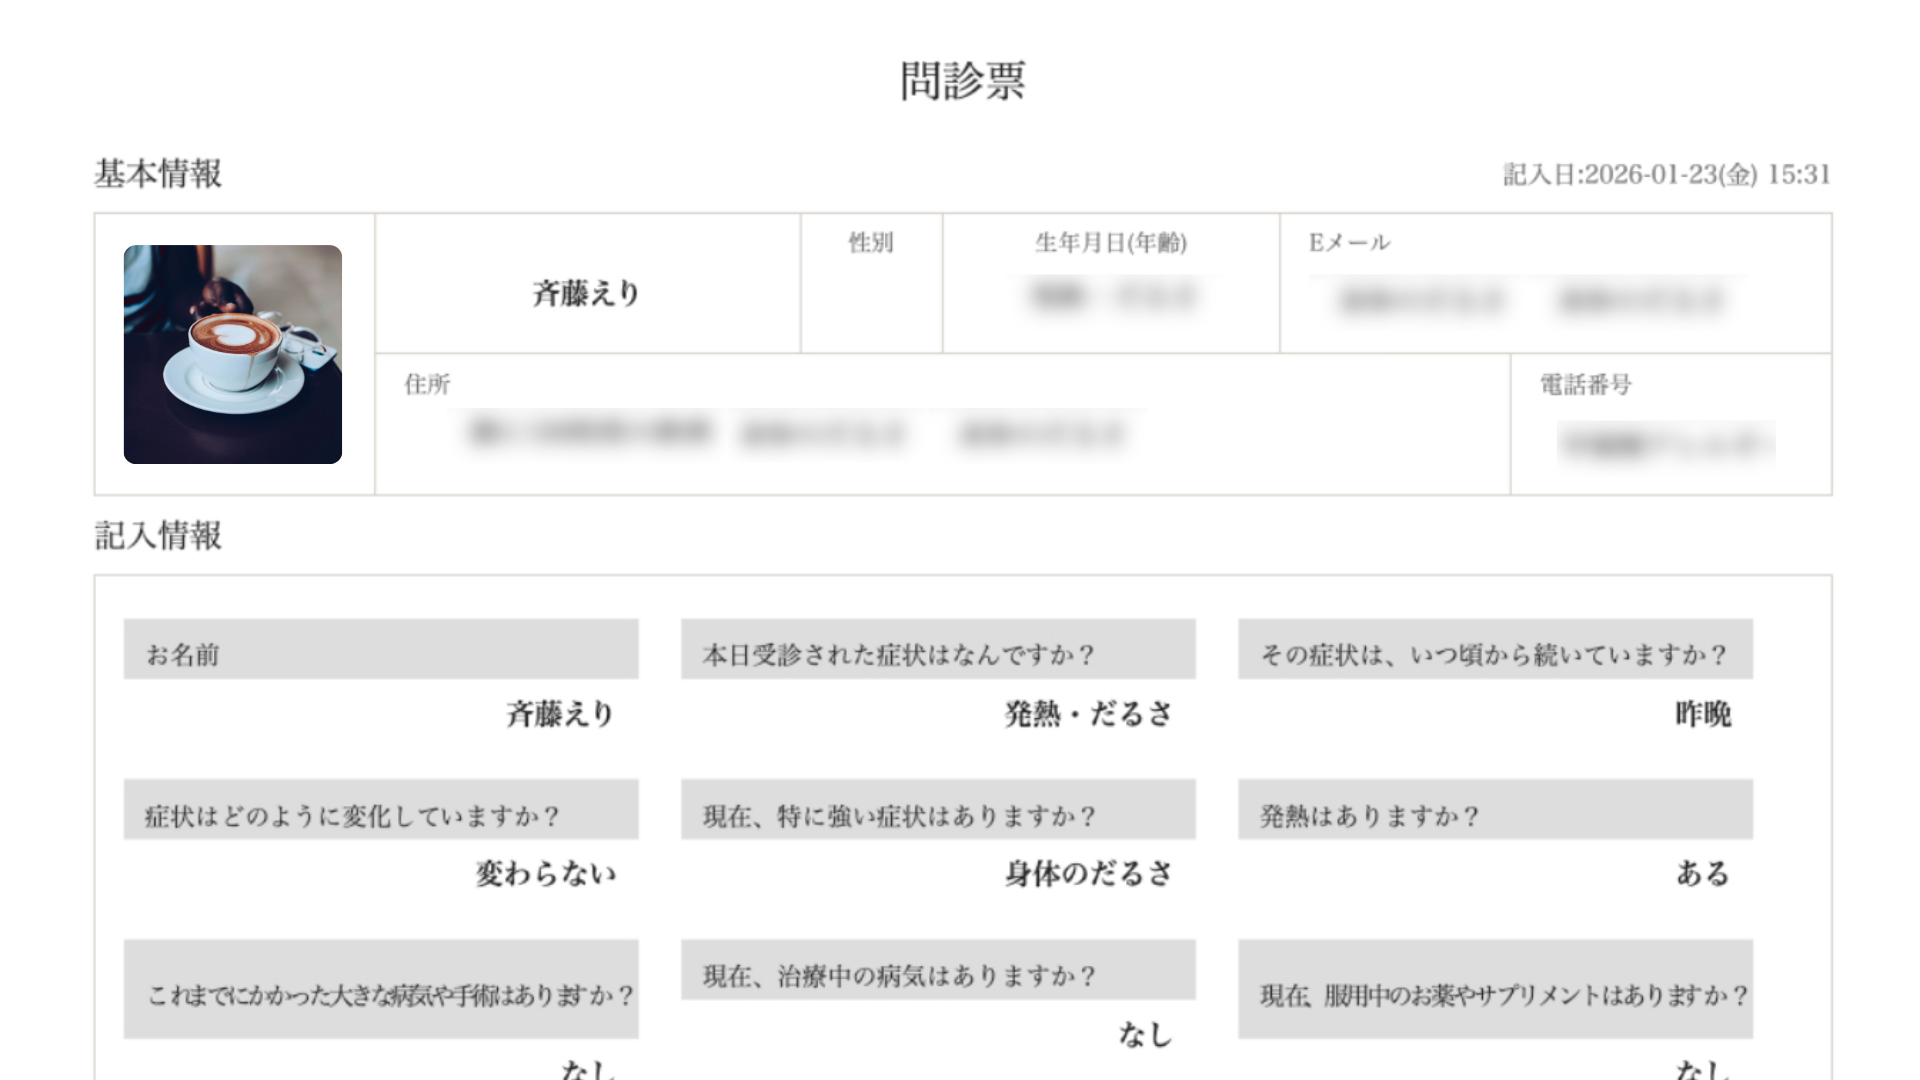Click the coffee cup profile photo
This screenshot has width=1920, height=1080.
[x=232, y=354]
